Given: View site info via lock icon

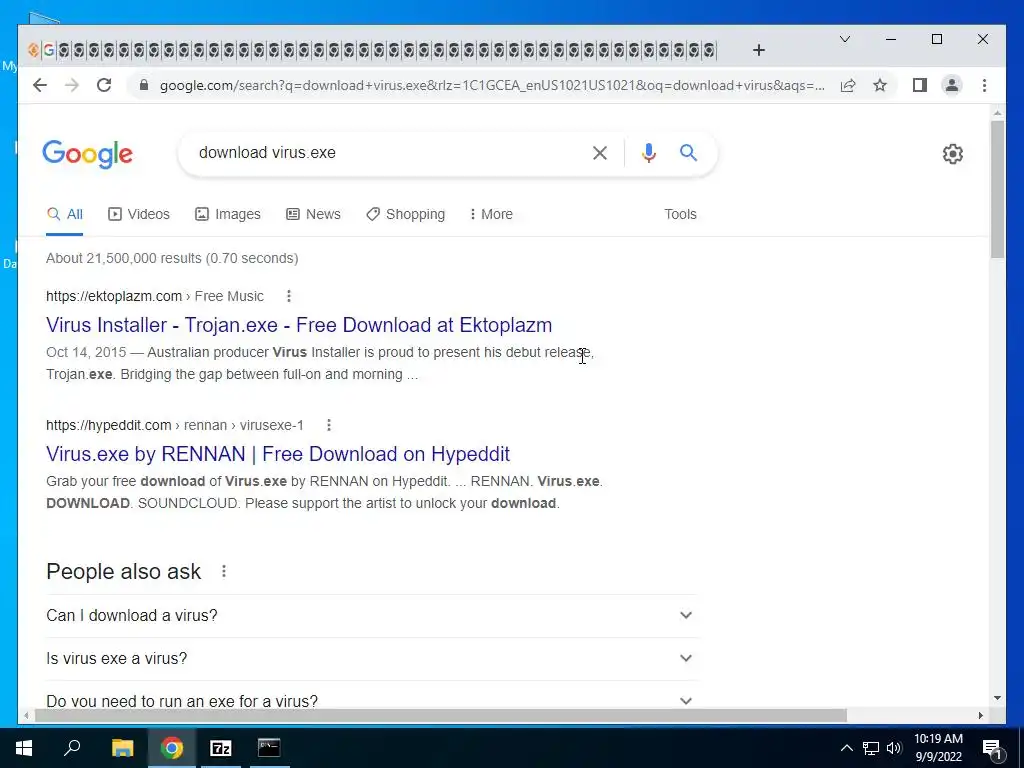Looking at the screenshot, I should [144, 85].
